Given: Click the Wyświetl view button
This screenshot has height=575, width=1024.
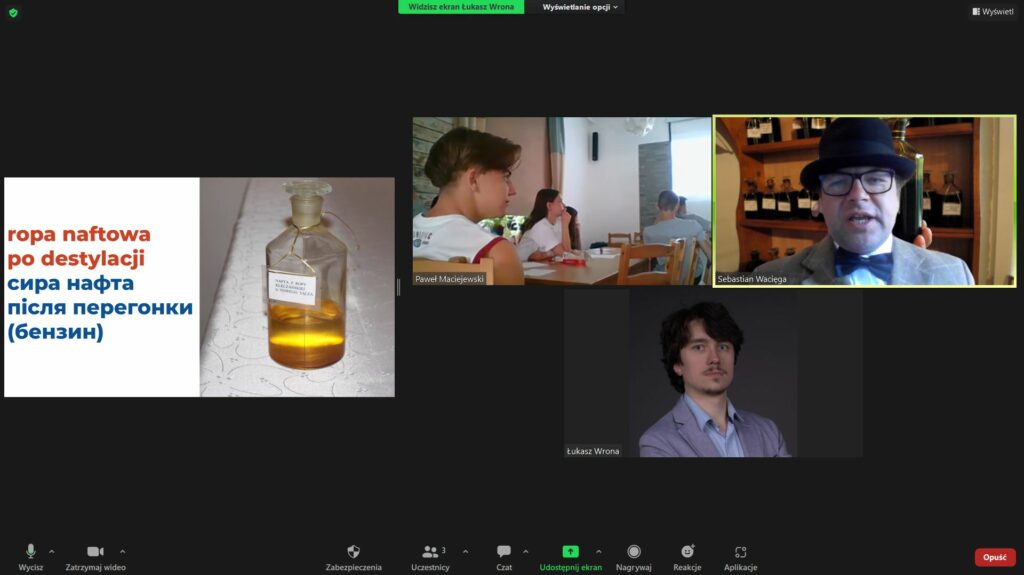Looking at the screenshot, I should point(992,12).
